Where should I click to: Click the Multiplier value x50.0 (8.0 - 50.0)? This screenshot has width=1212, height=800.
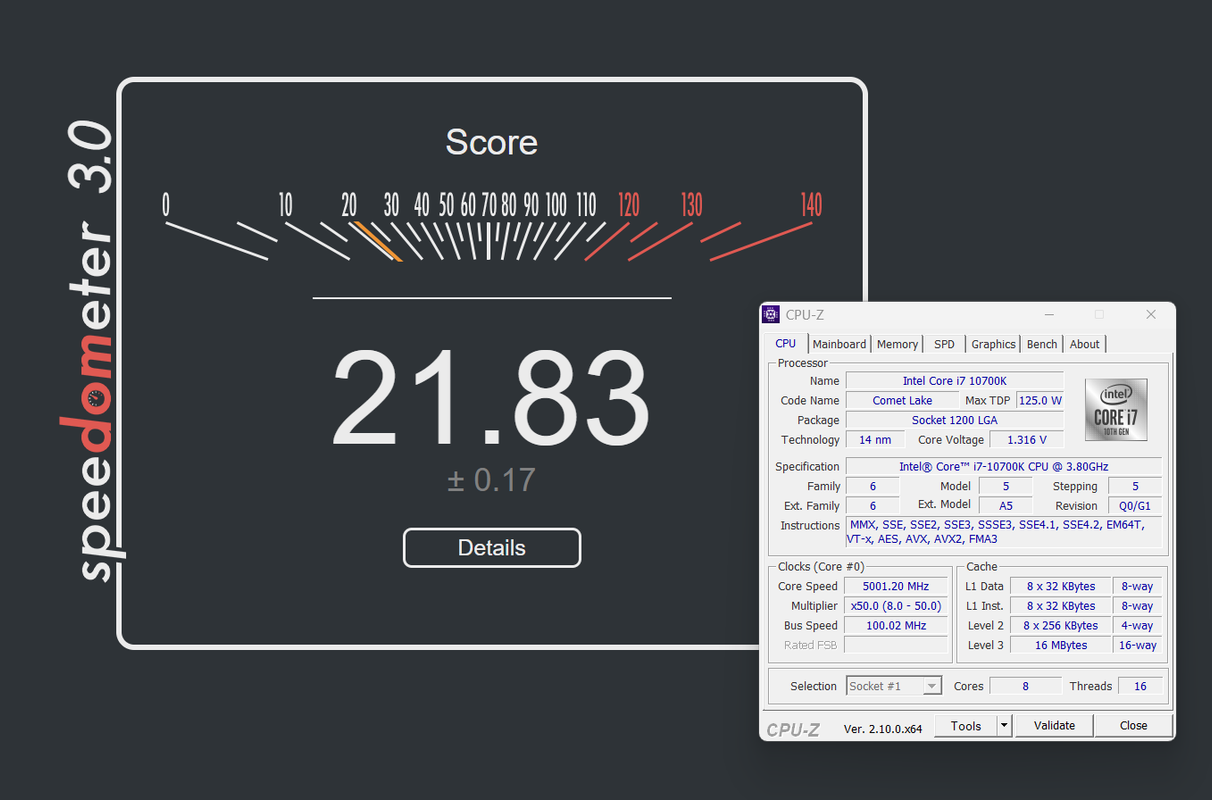(x=896, y=606)
